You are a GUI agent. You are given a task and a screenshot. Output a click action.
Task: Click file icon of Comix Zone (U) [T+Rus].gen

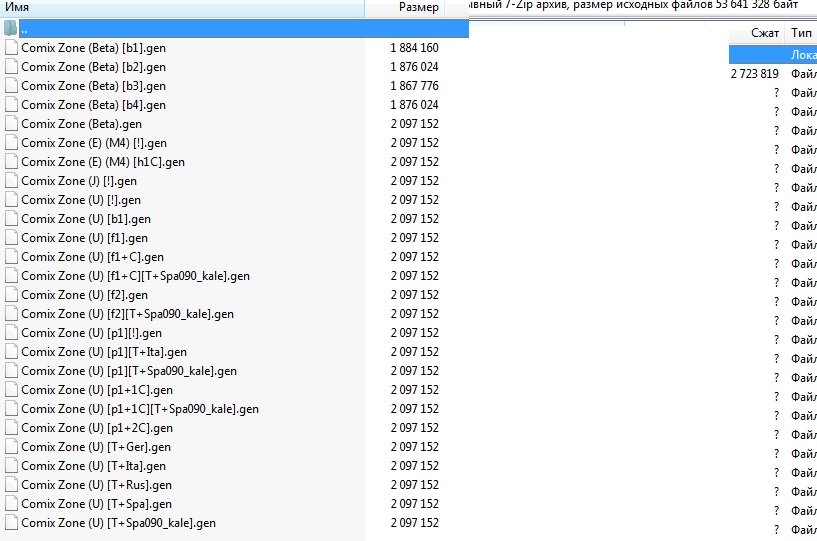click(11, 485)
